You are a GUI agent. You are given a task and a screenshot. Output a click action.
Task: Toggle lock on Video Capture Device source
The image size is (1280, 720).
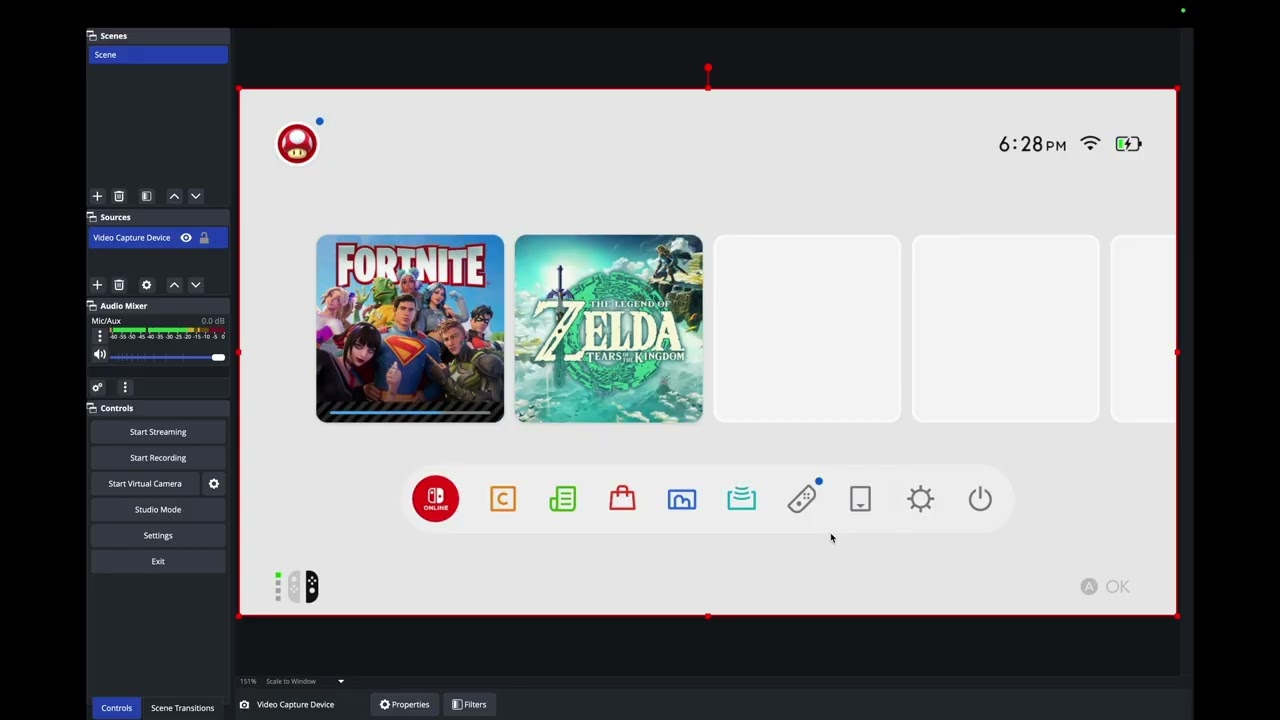(x=204, y=238)
